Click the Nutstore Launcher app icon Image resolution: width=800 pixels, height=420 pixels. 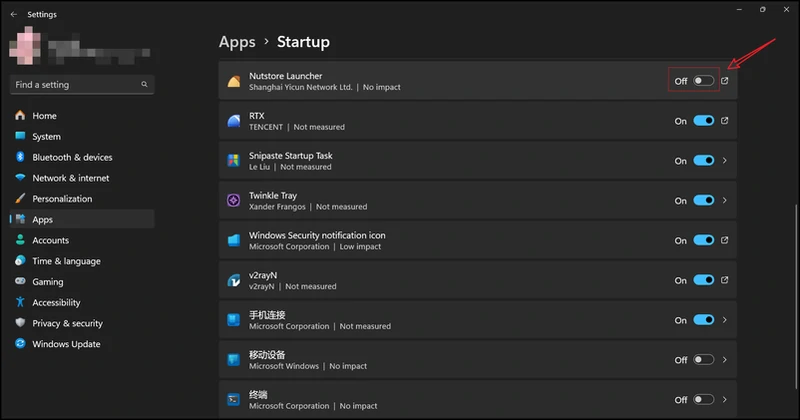[x=233, y=81]
